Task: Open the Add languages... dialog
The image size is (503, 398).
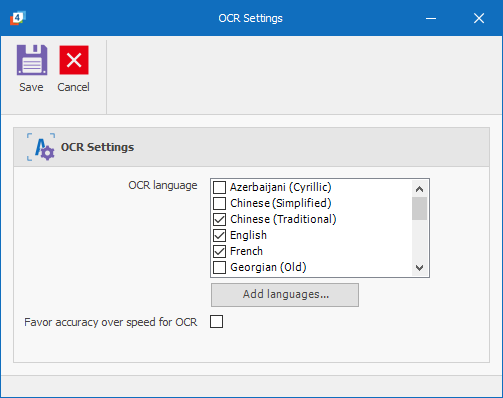Action: pyautogui.click(x=285, y=295)
